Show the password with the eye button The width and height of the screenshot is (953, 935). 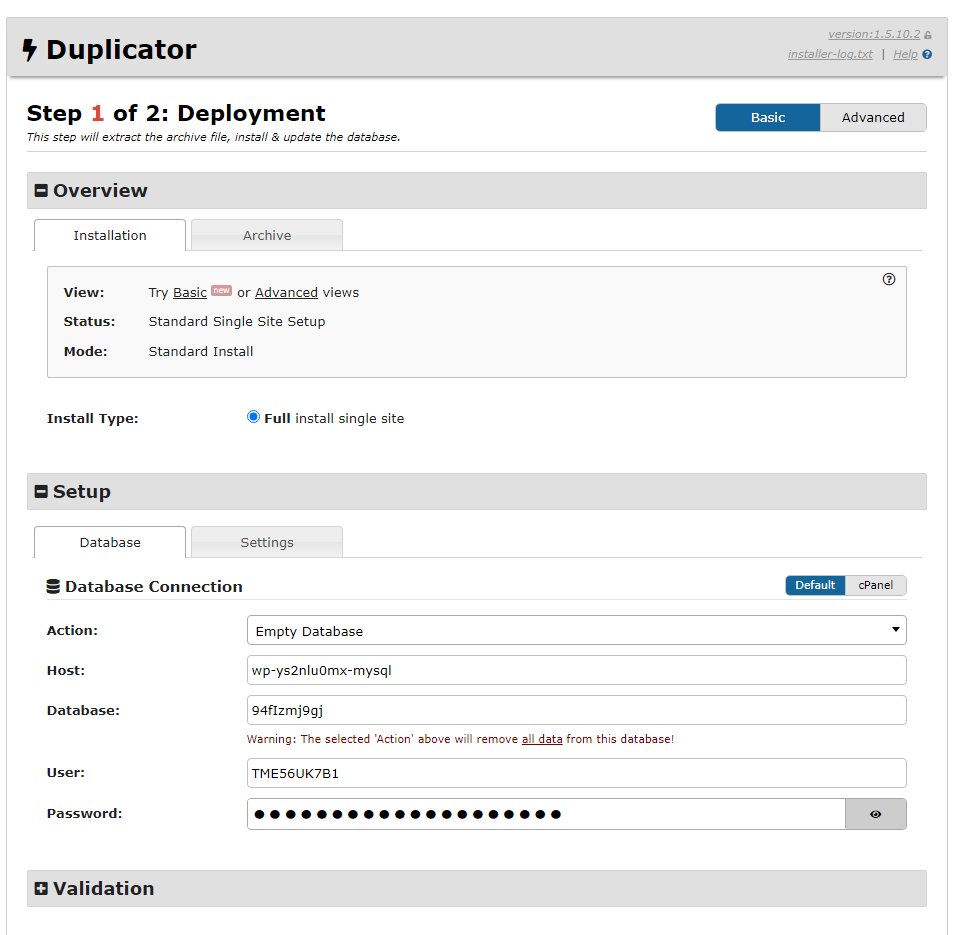coord(875,814)
